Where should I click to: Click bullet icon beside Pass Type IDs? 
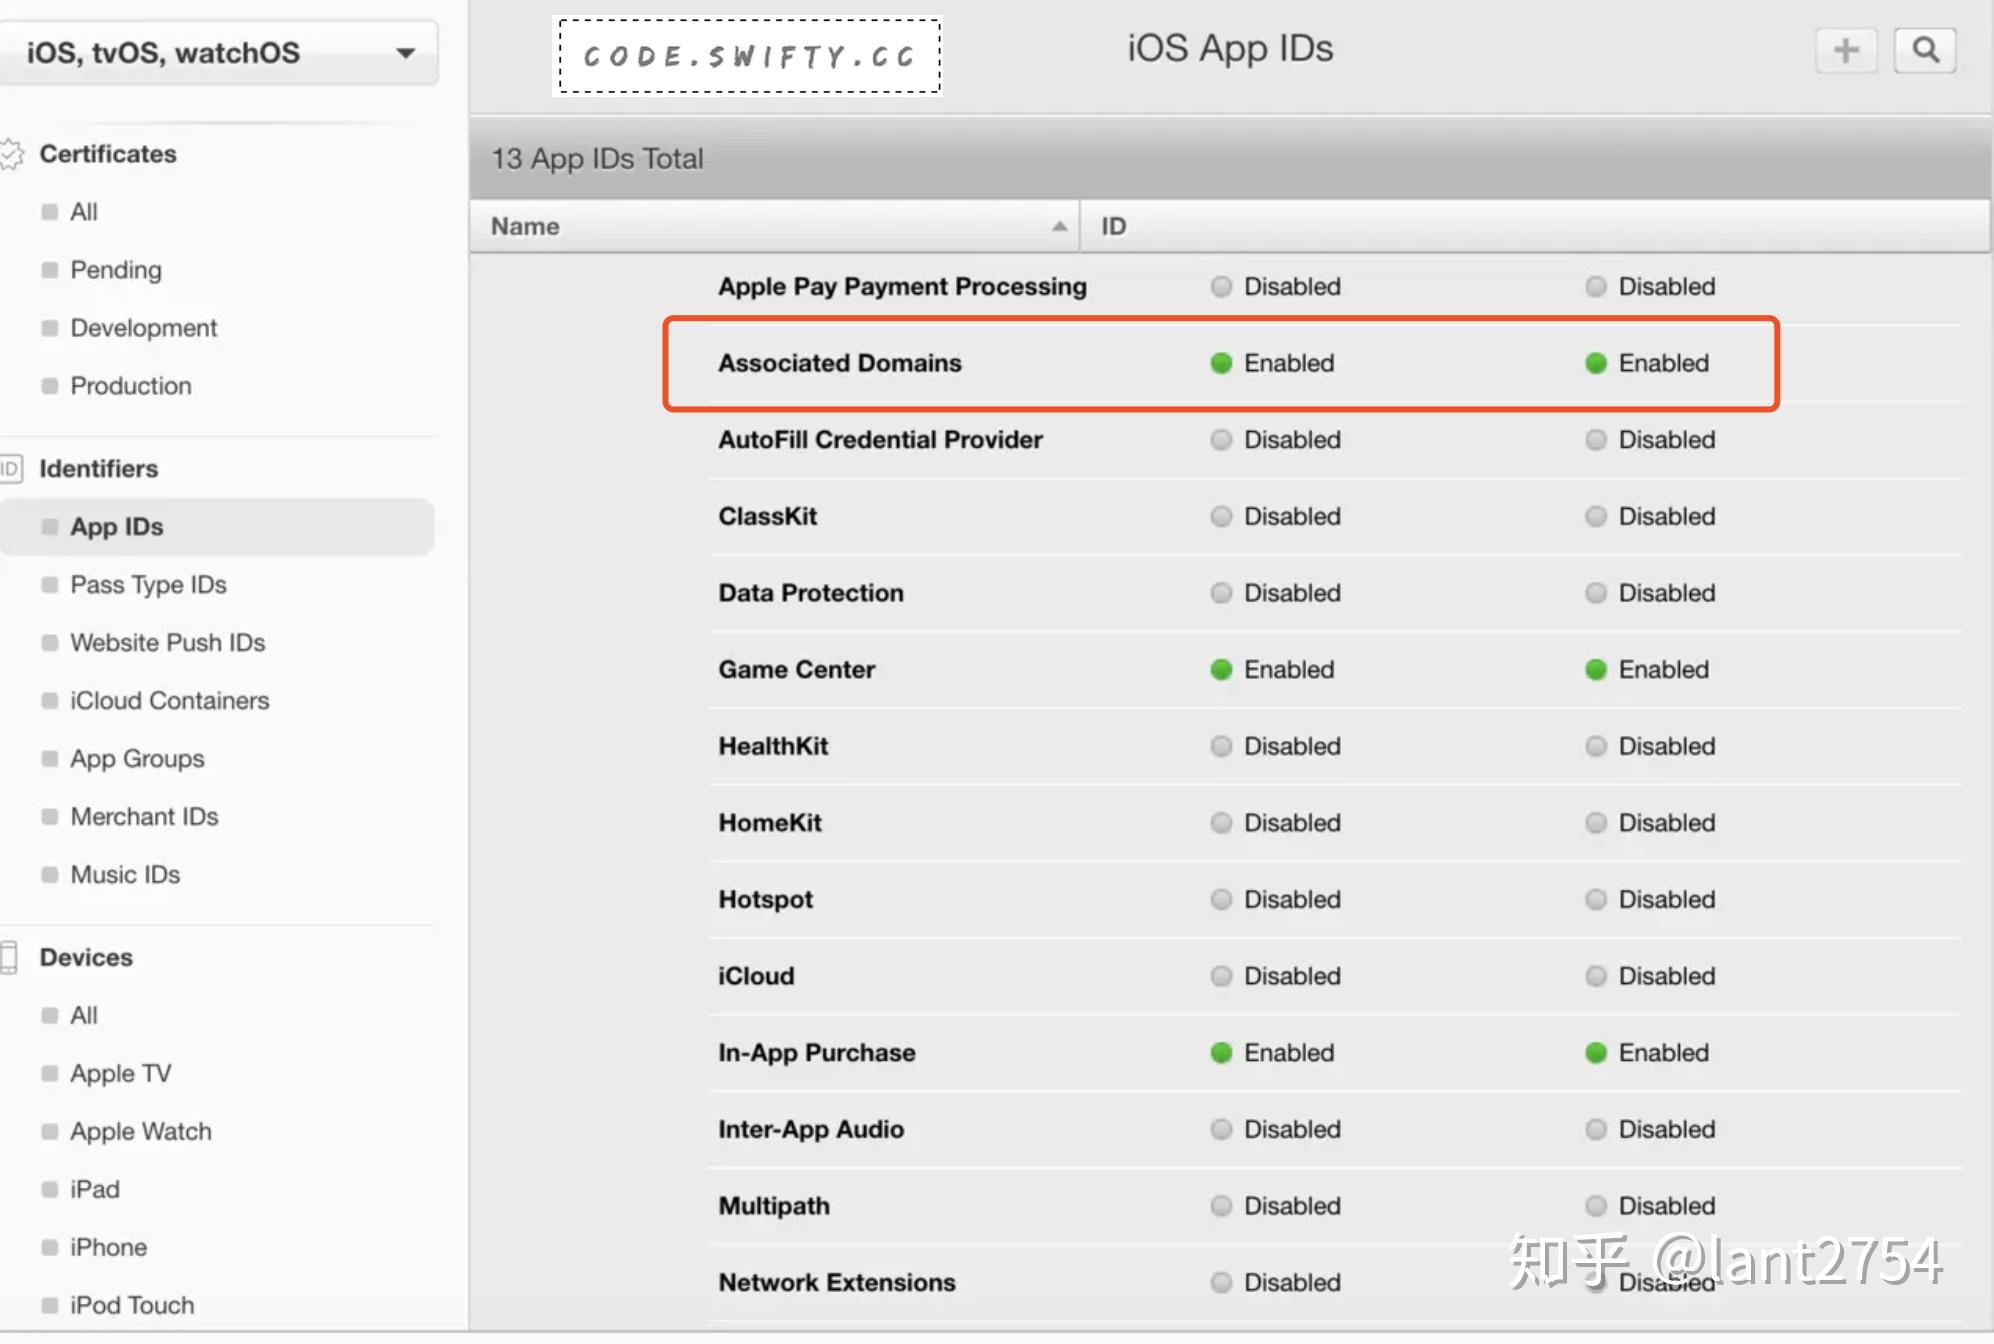[49, 585]
